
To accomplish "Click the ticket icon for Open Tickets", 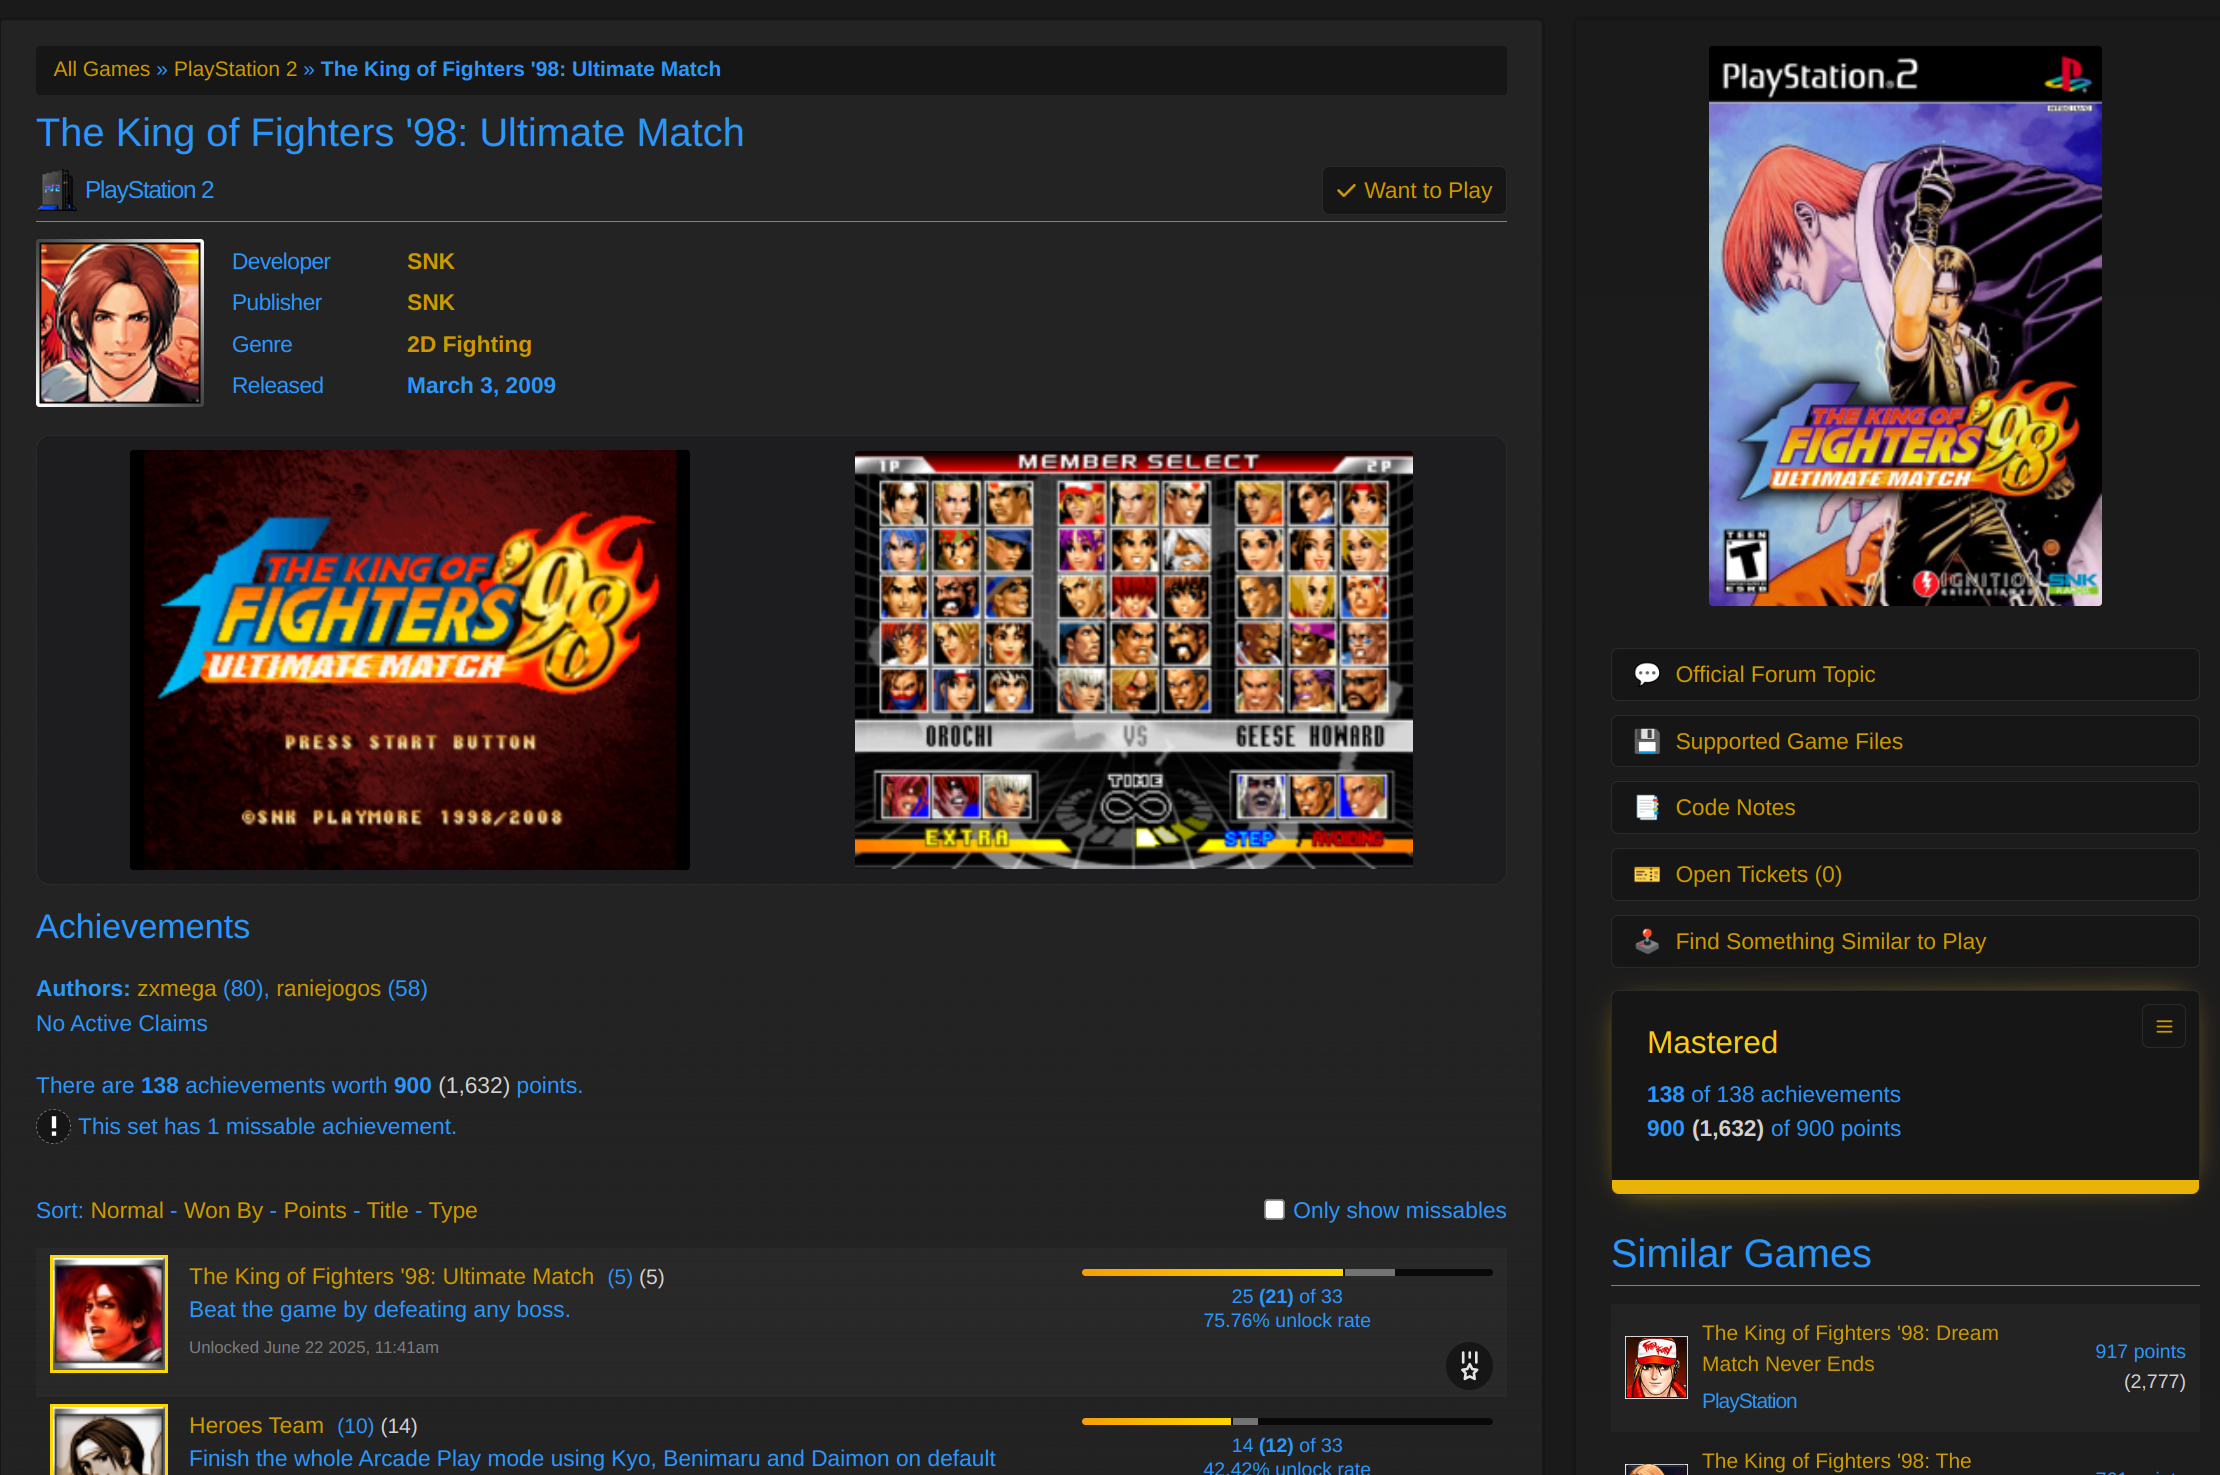I will [x=1646, y=874].
